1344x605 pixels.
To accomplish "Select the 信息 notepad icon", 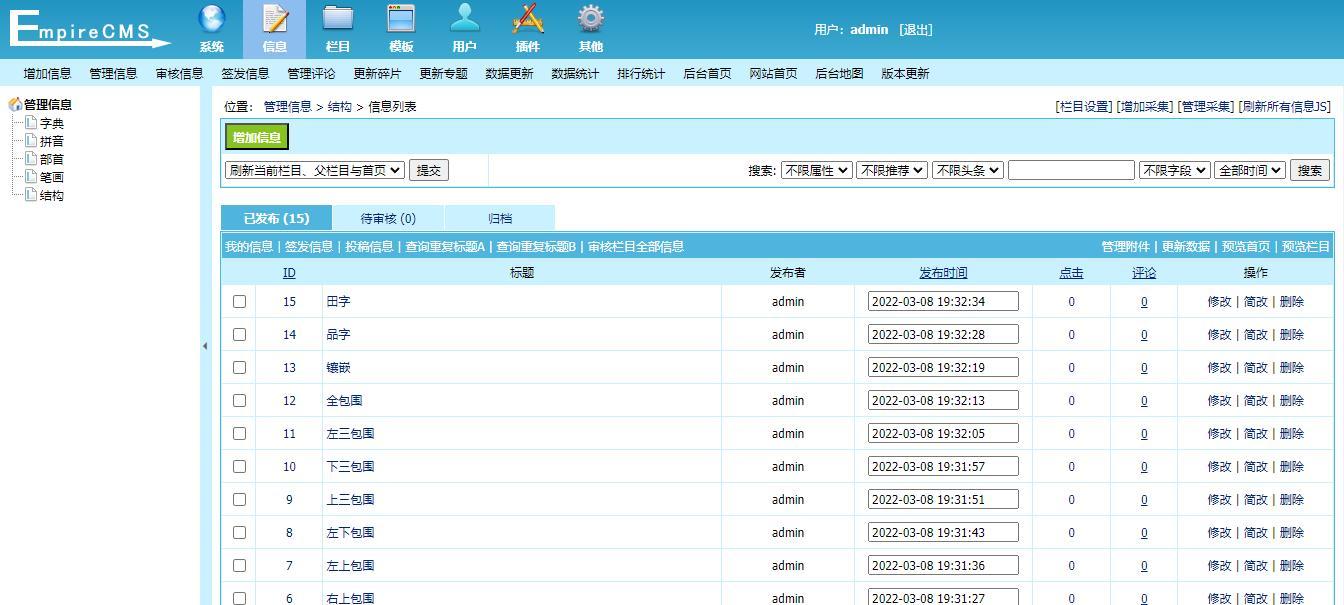I will (275, 20).
